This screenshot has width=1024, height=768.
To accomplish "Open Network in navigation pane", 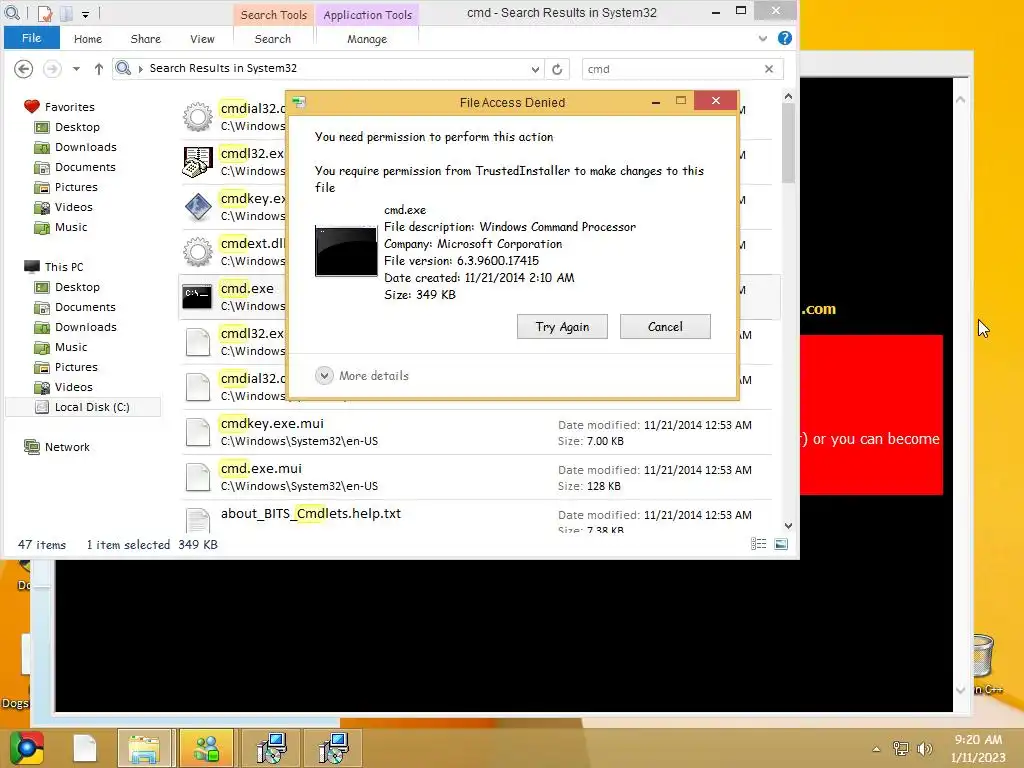I will pos(67,447).
